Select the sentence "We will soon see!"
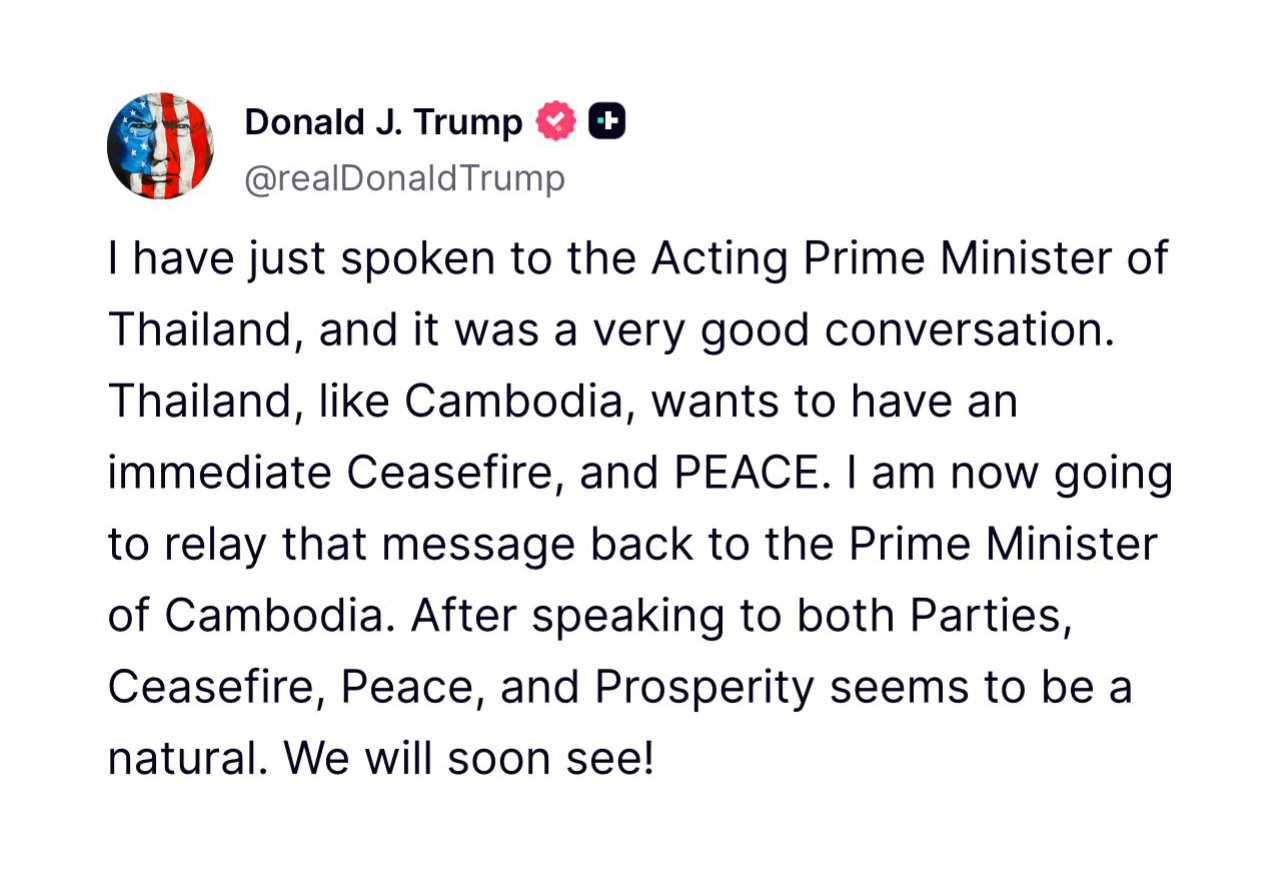1265x873 pixels. tap(469, 759)
